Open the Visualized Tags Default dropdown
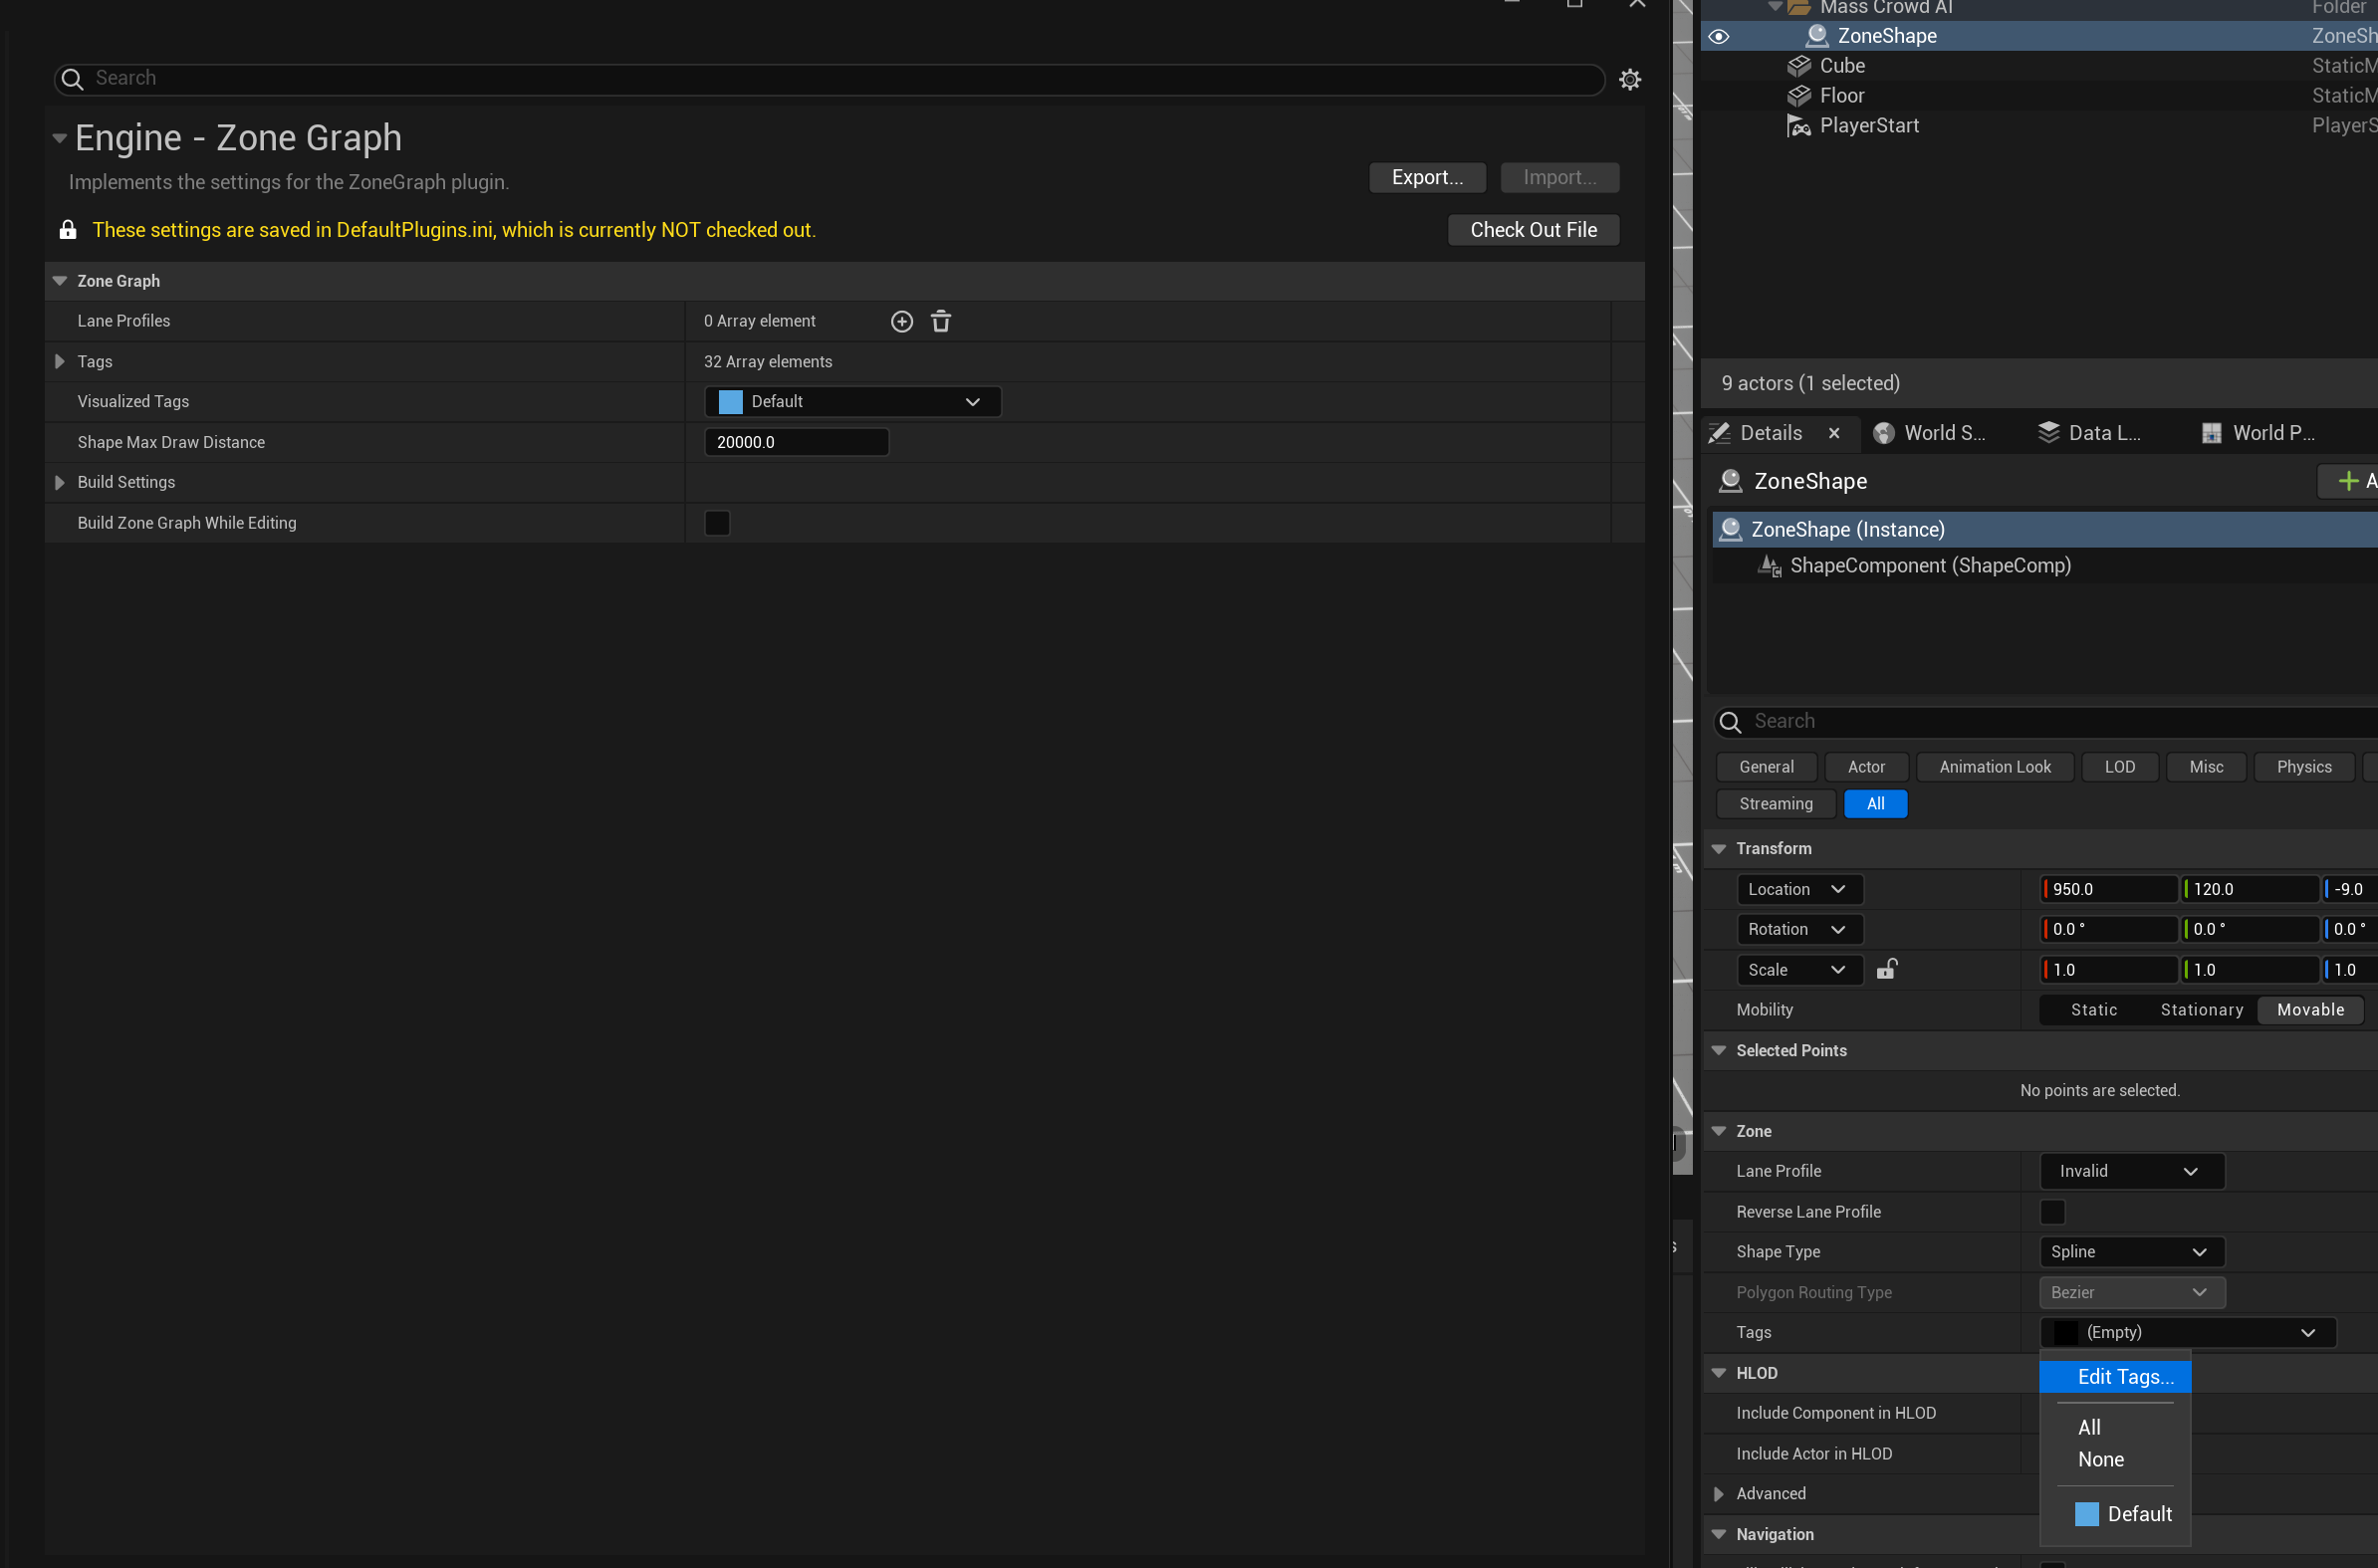This screenshot has height=1568, width=2378. [x=852, y=401]
